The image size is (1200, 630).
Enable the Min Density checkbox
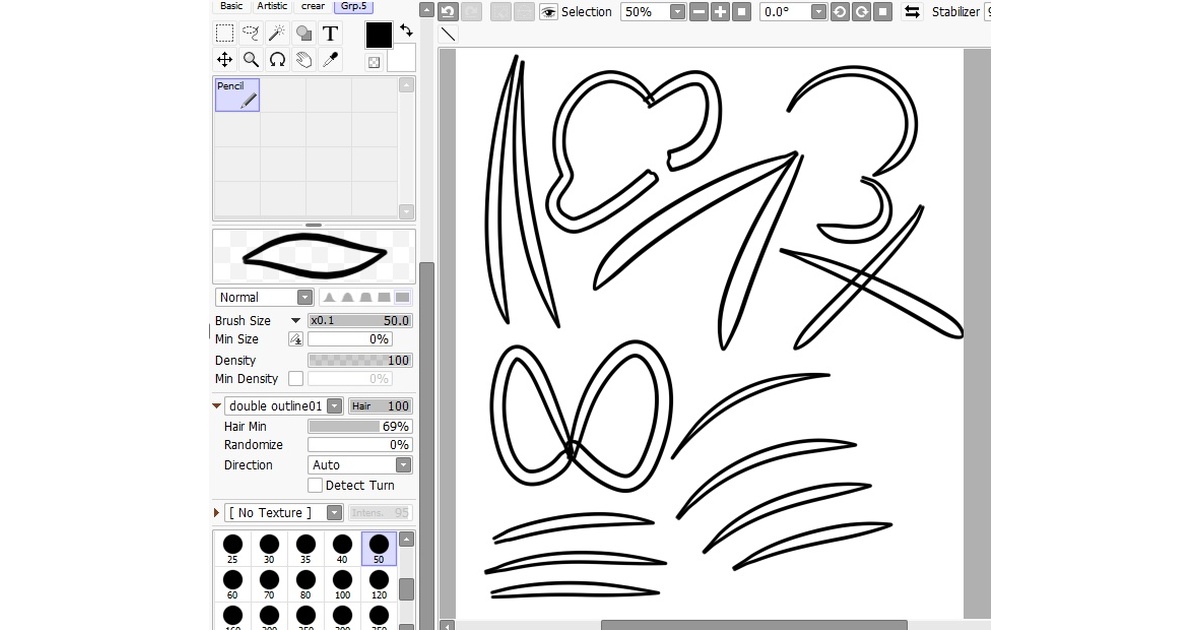click(295, 379)
